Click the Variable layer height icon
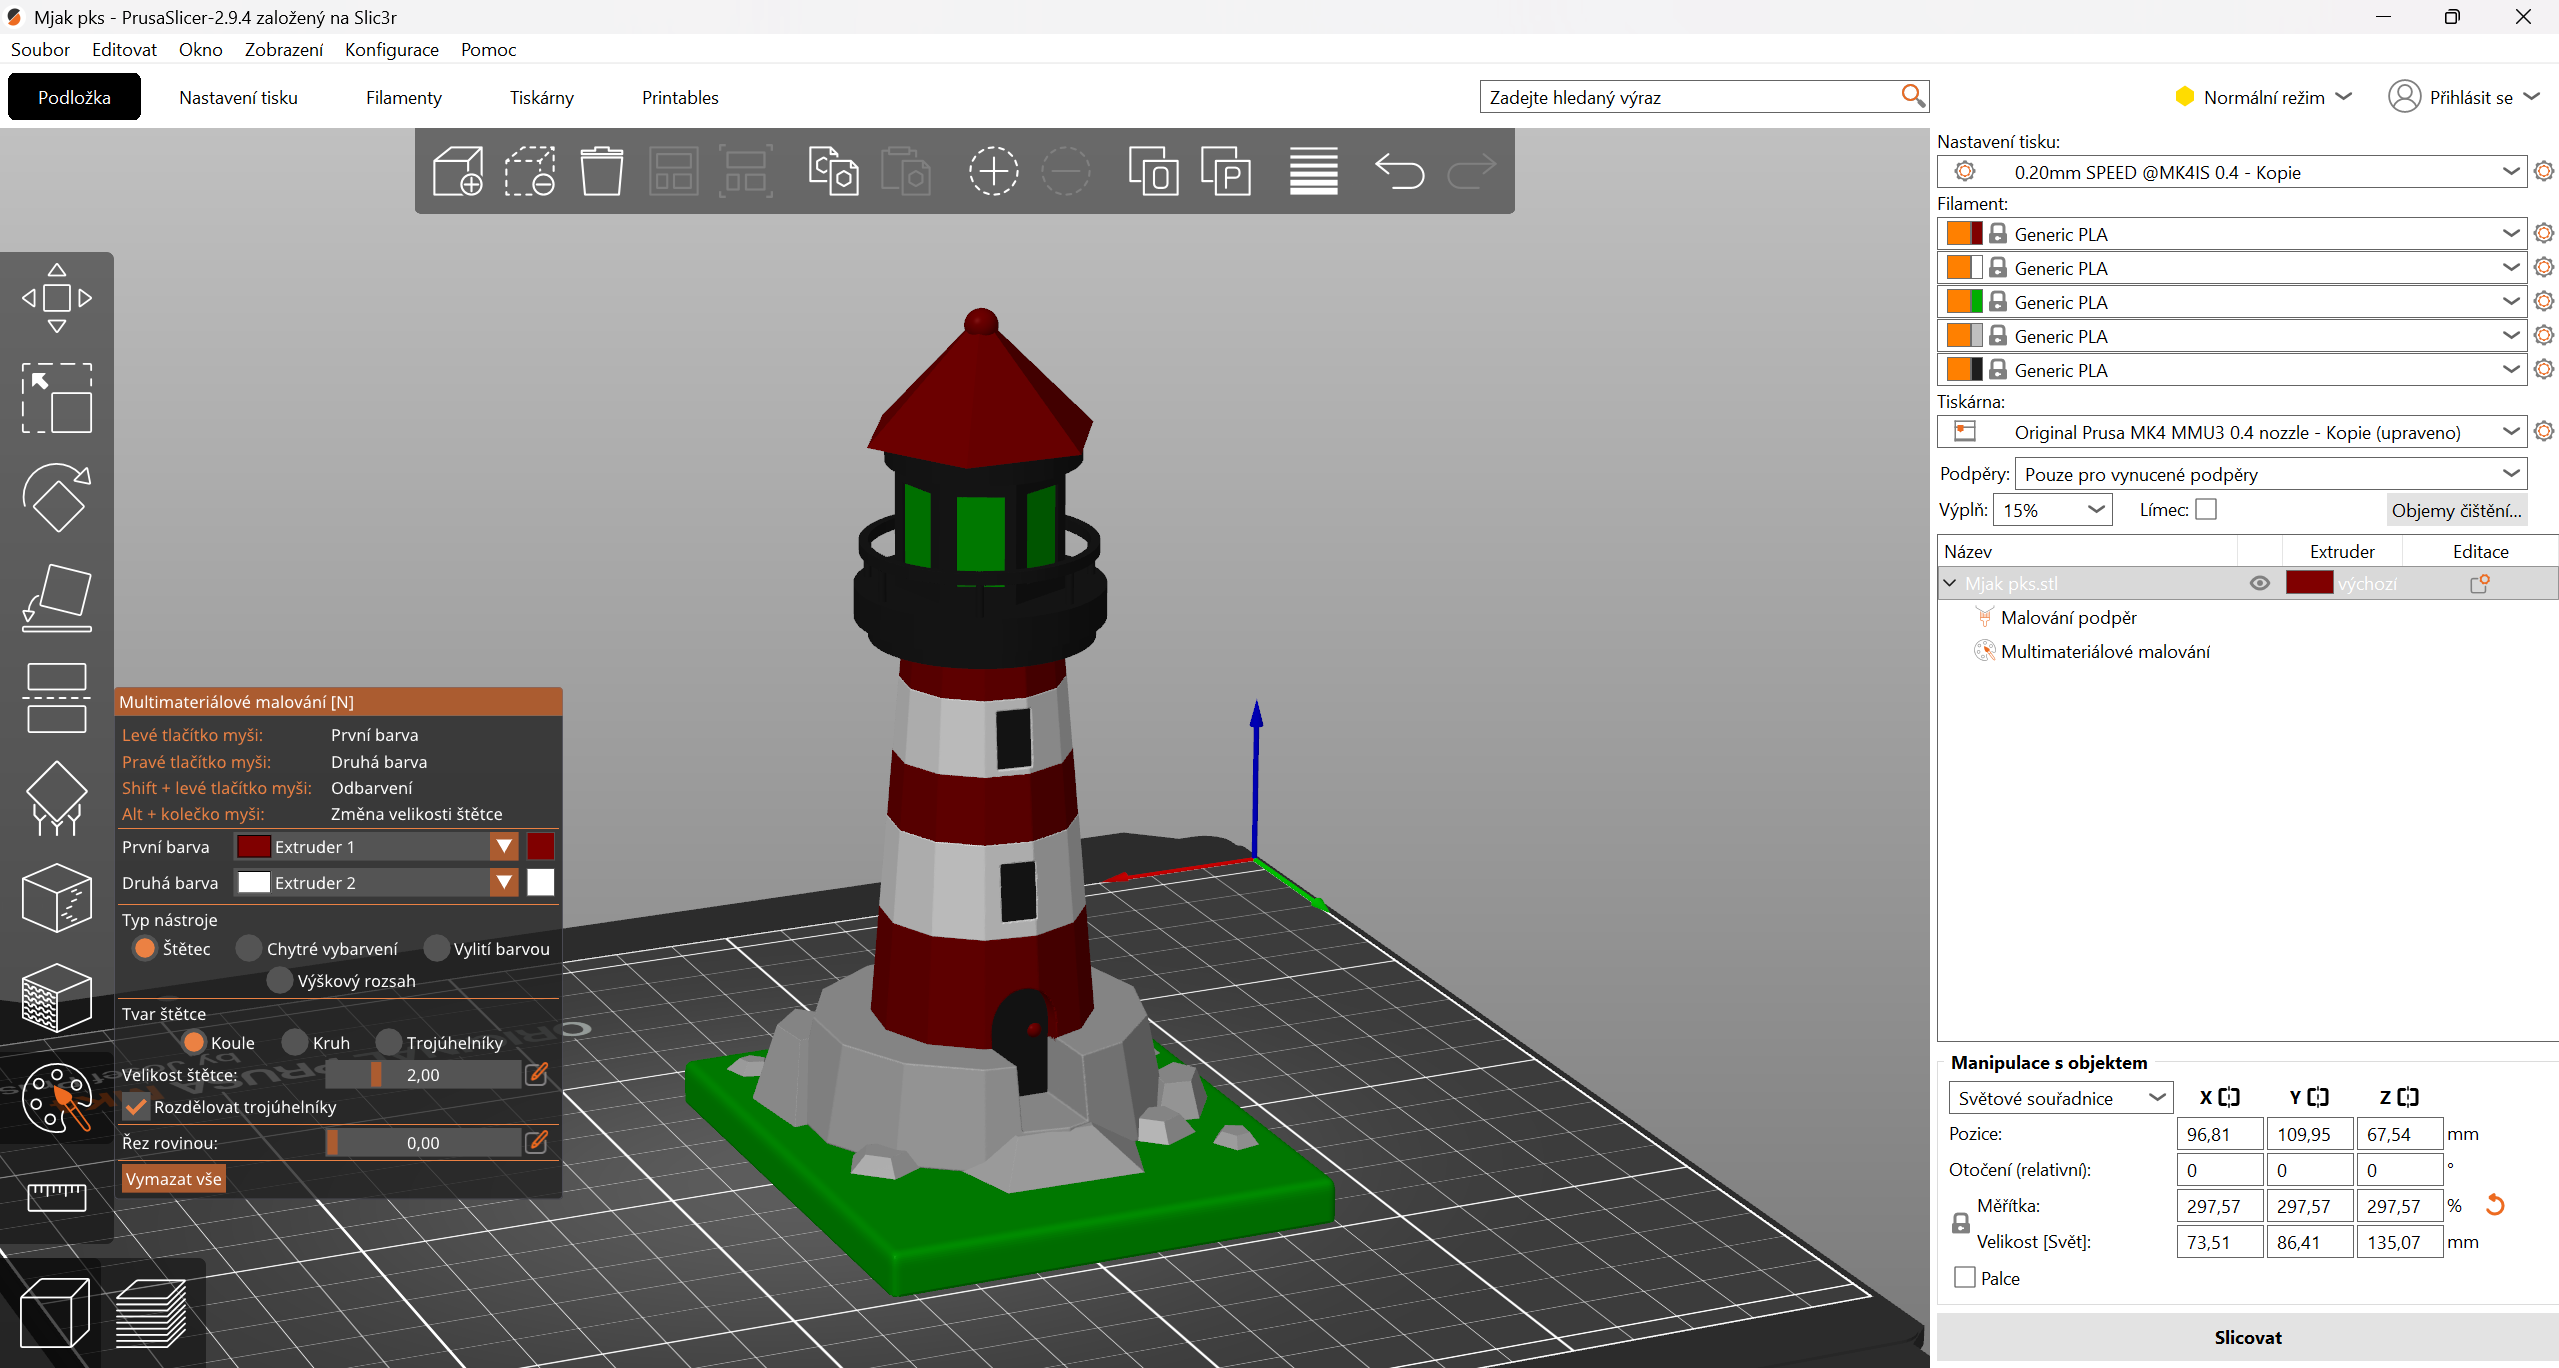 tap(1313, 171)
